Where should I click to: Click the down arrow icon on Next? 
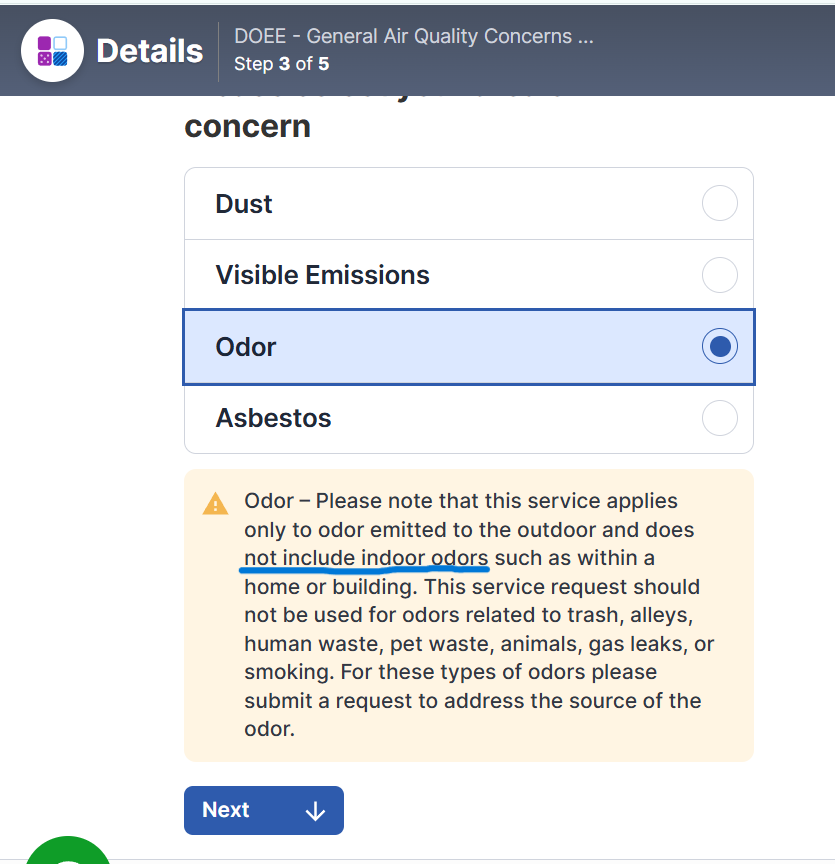pos(315,811)
